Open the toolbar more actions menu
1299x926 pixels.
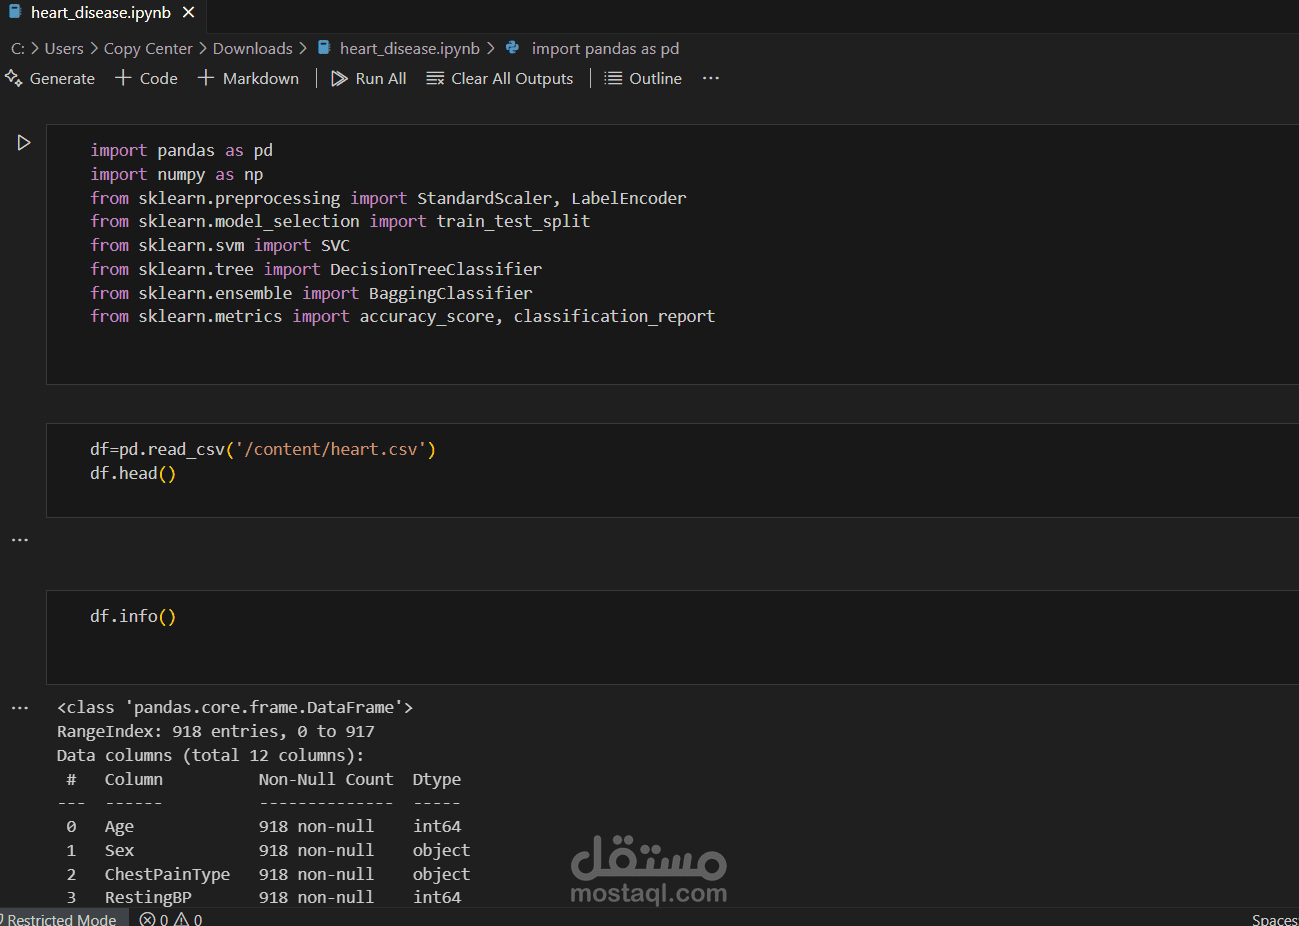710,78
